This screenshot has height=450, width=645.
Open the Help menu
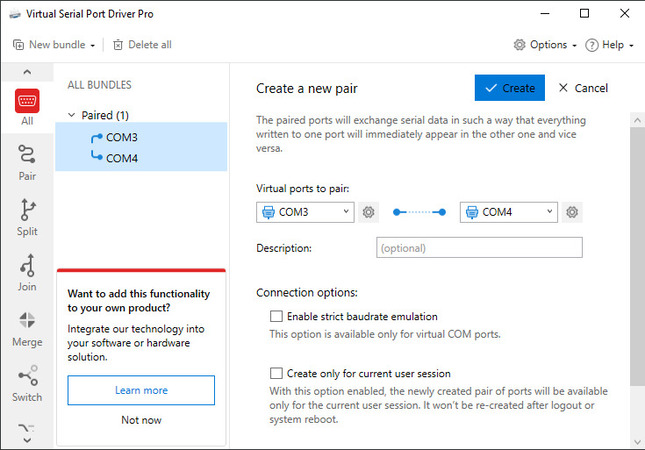click(x=609, y=45)
